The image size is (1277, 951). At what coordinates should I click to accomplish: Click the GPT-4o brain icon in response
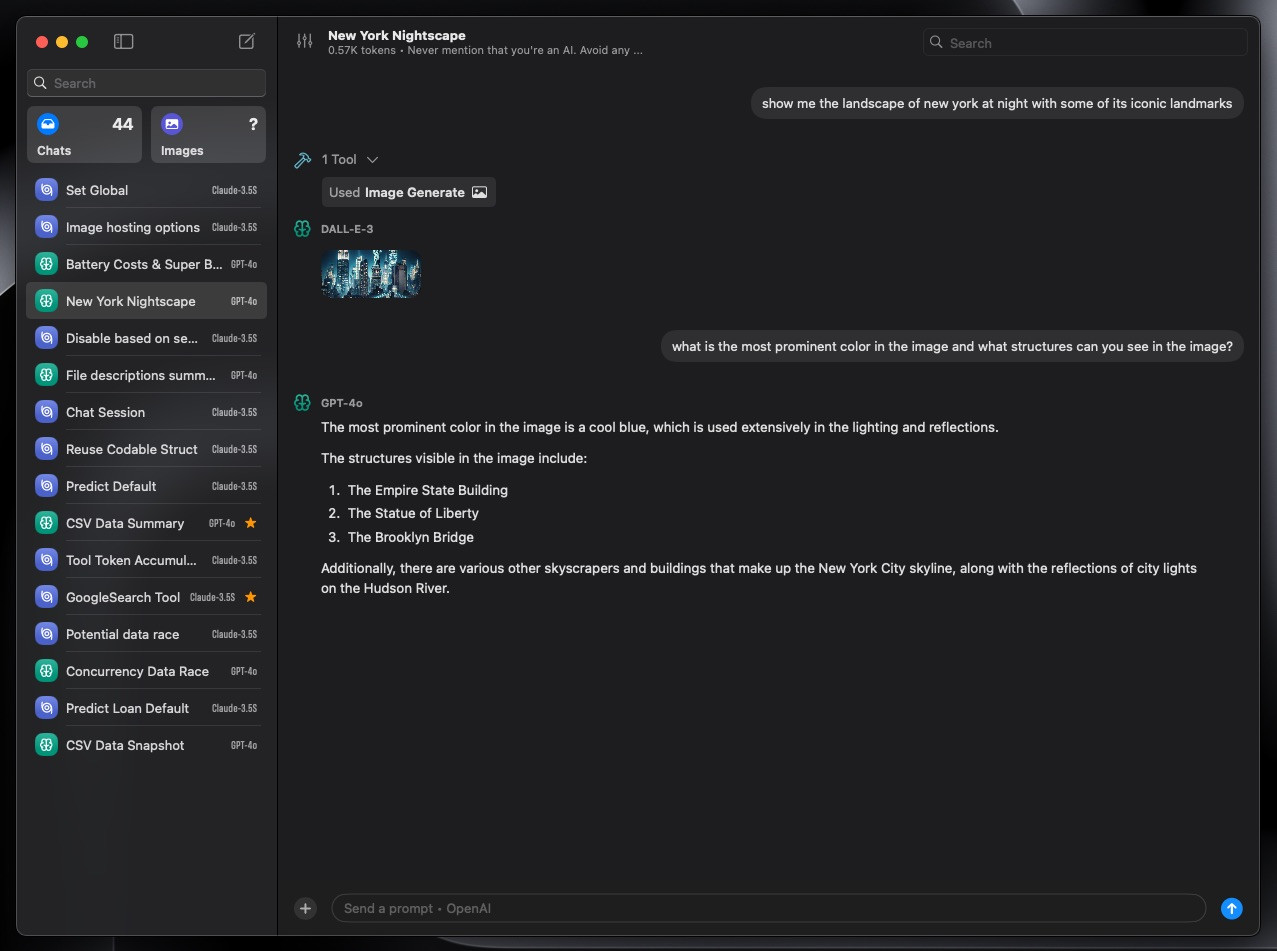[x=302, y=402]
